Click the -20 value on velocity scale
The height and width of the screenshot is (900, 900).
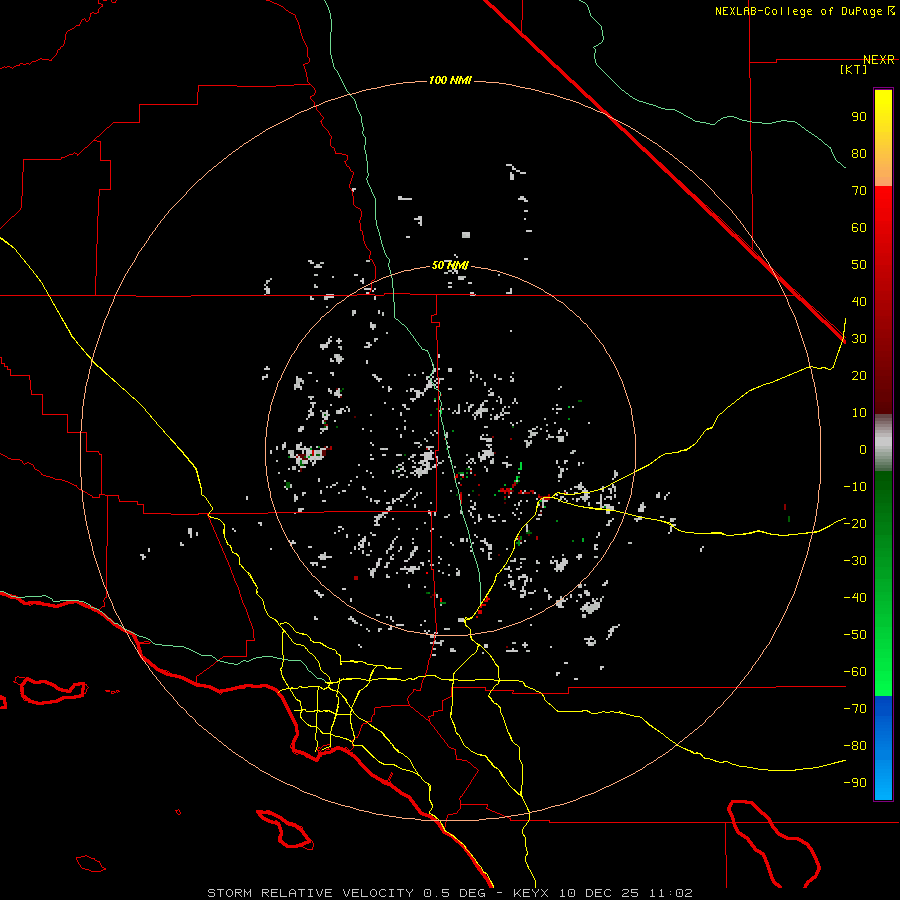click(x=855, y=523)
